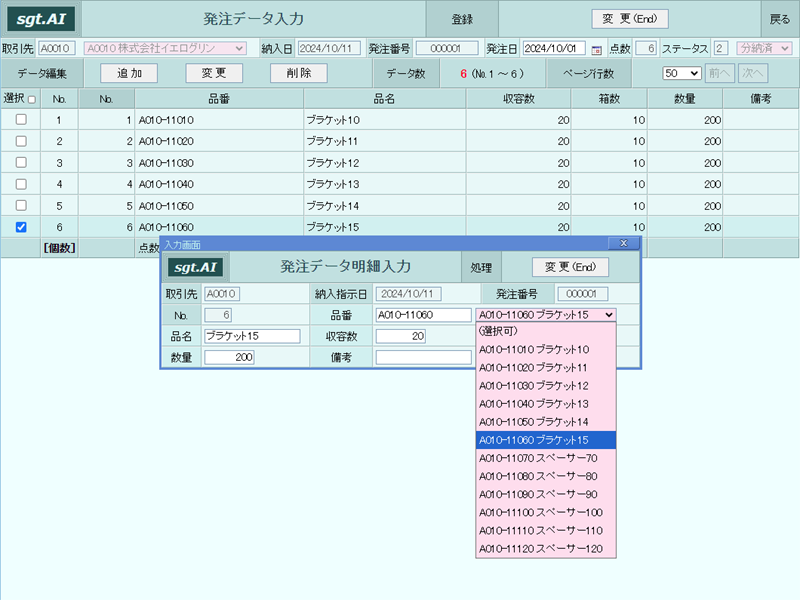Click the 戻る button
The image size is (800, 600).
tap(779, 19)
